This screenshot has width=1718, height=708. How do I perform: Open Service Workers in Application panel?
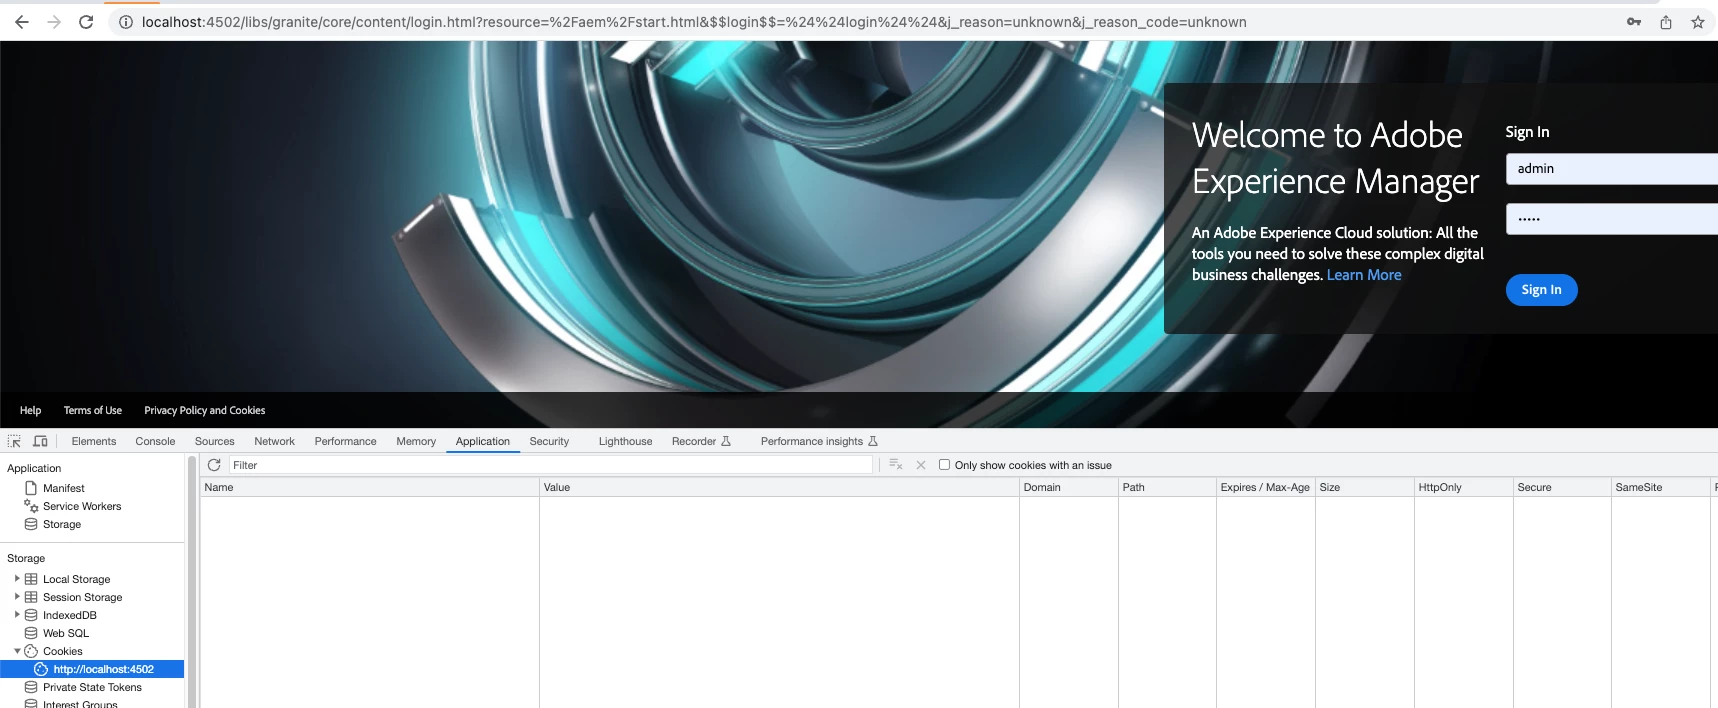[x=82, y=506]
